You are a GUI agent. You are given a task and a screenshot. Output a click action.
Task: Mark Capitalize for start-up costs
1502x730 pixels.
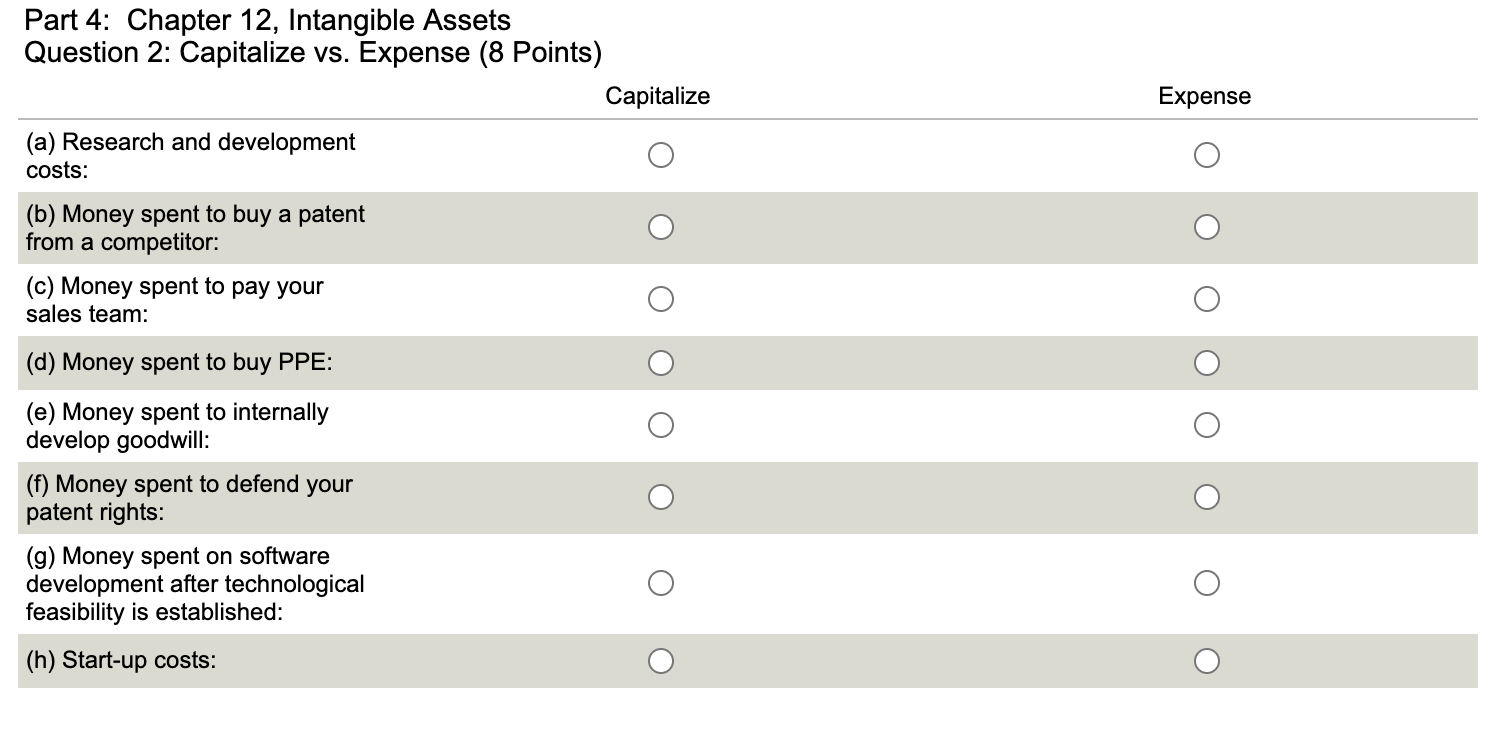coord(660,660)
